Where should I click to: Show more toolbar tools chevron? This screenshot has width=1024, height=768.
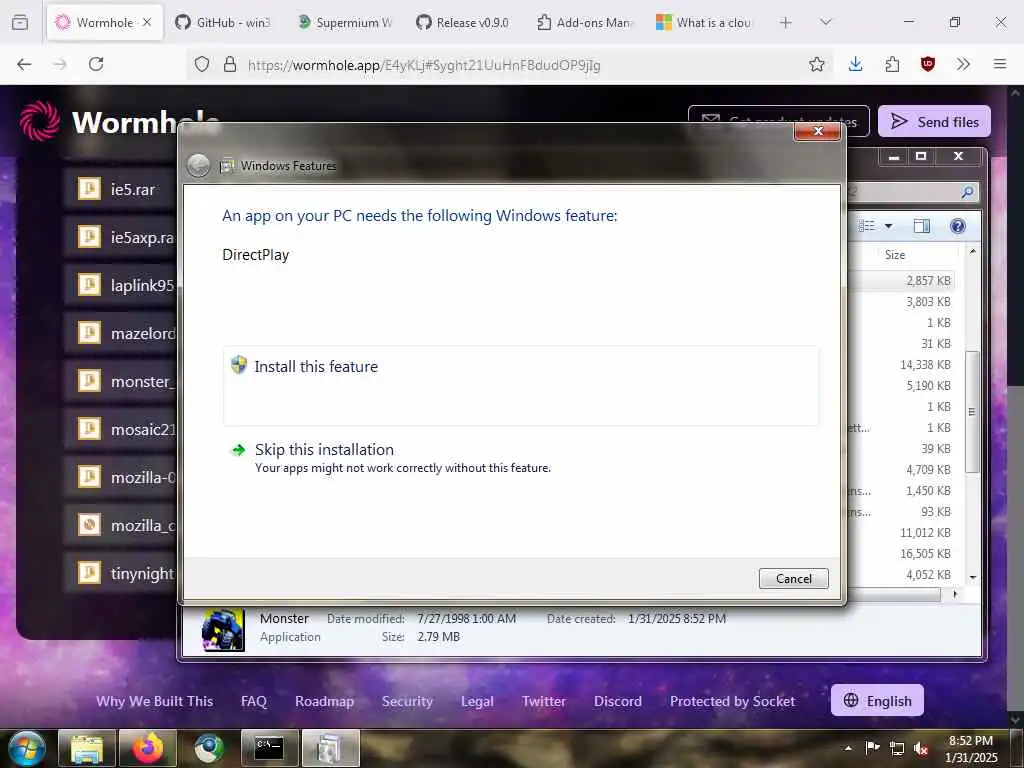tap(963, 64)
